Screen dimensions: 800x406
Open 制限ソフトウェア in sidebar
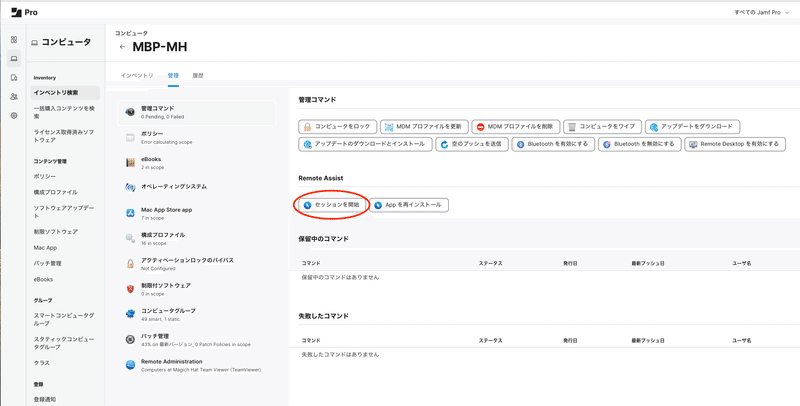click(x=56, y=232)
